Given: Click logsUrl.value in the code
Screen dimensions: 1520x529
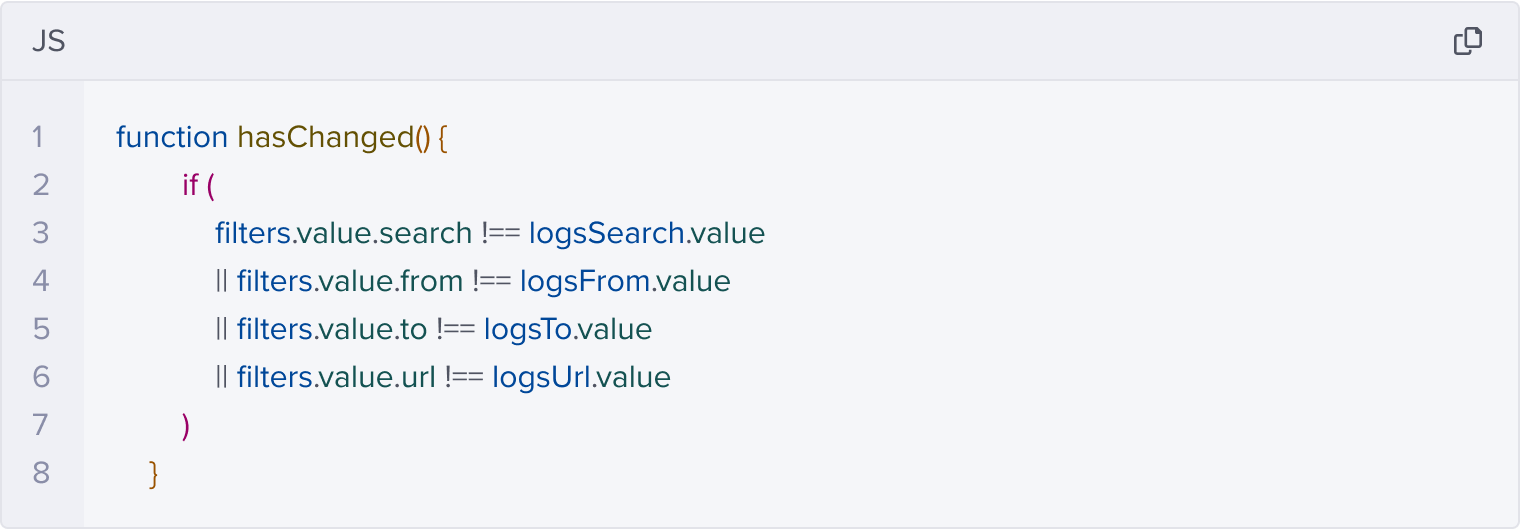Looking at the screenshot, I should click(581, 377).
